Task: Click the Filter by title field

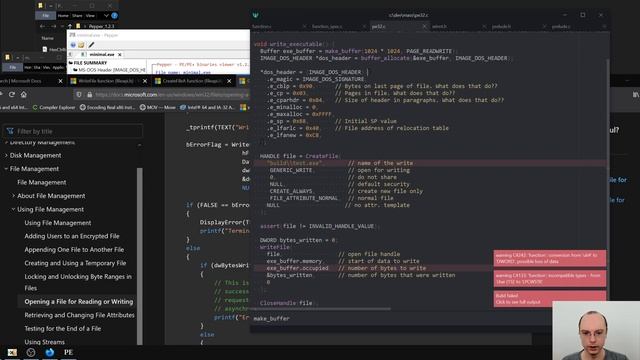Action: pyautogui.click(x=73, y=131)
